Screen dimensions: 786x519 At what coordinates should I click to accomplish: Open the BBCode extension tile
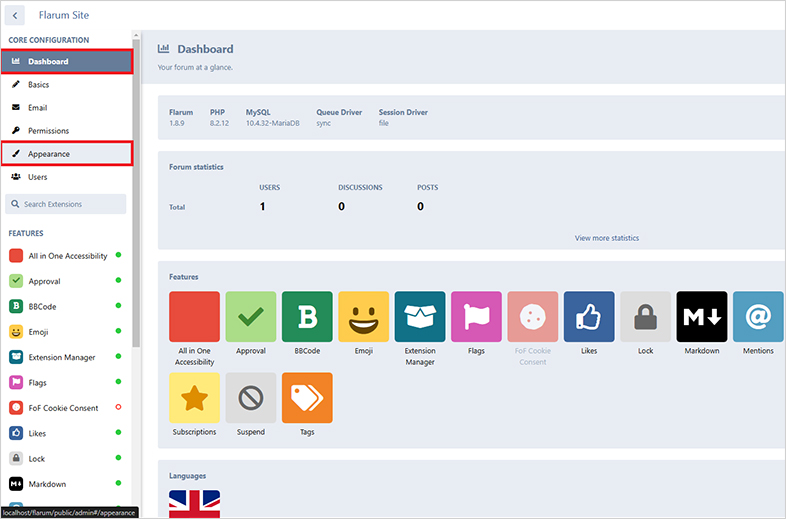[307, 317]
